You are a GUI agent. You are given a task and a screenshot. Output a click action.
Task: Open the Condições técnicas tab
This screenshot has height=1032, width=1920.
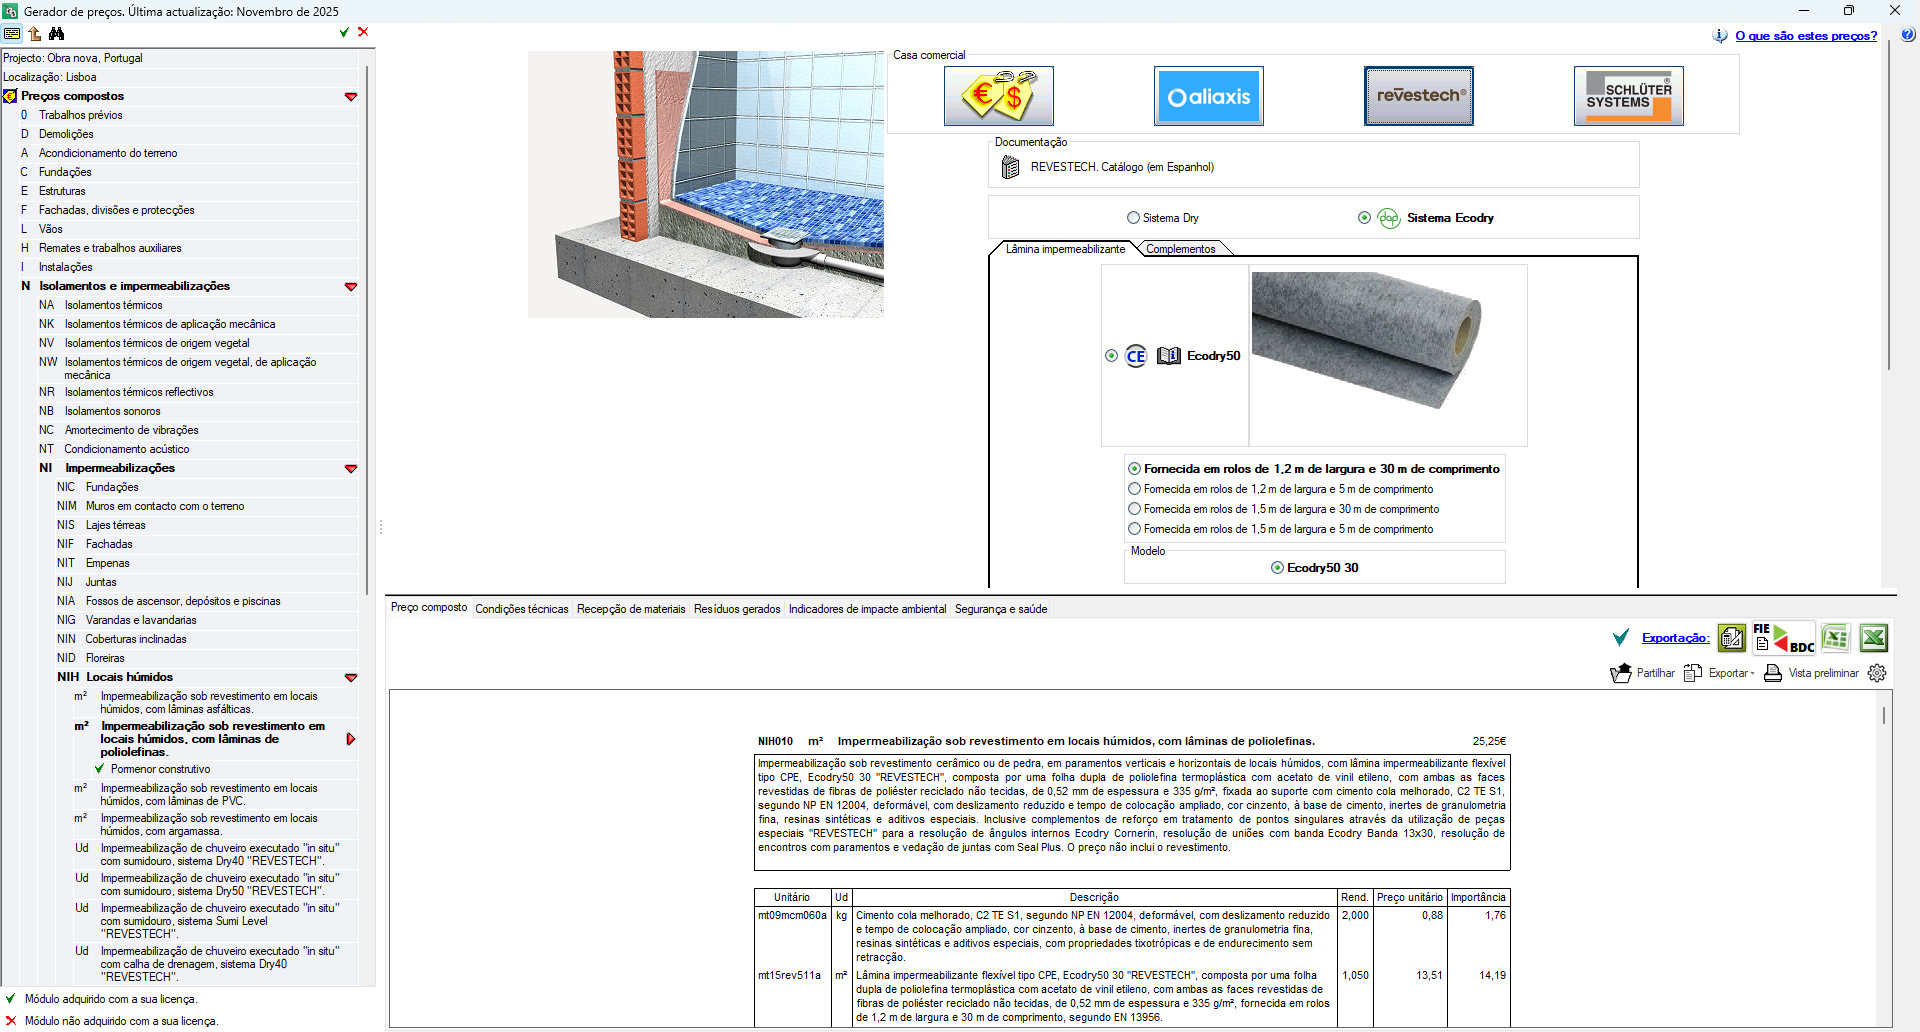pyautogui.click(x=522, y=609)
